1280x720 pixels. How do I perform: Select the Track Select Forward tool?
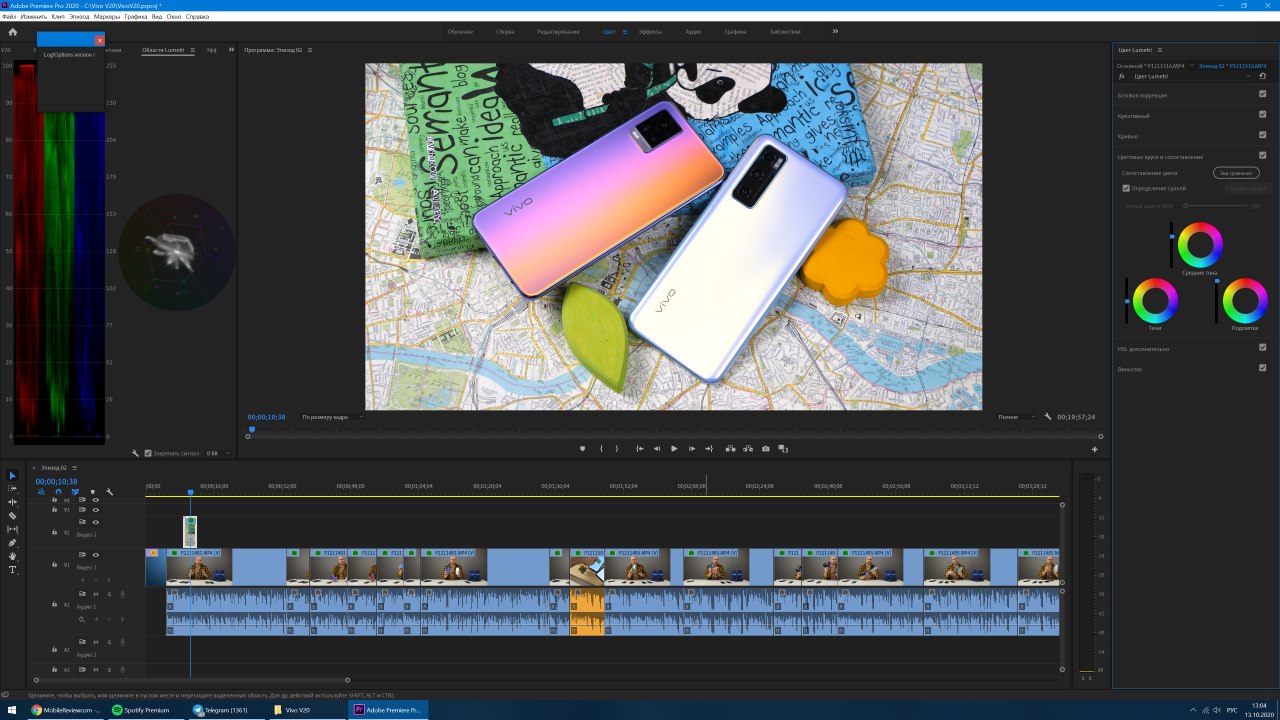click(13, 489)
